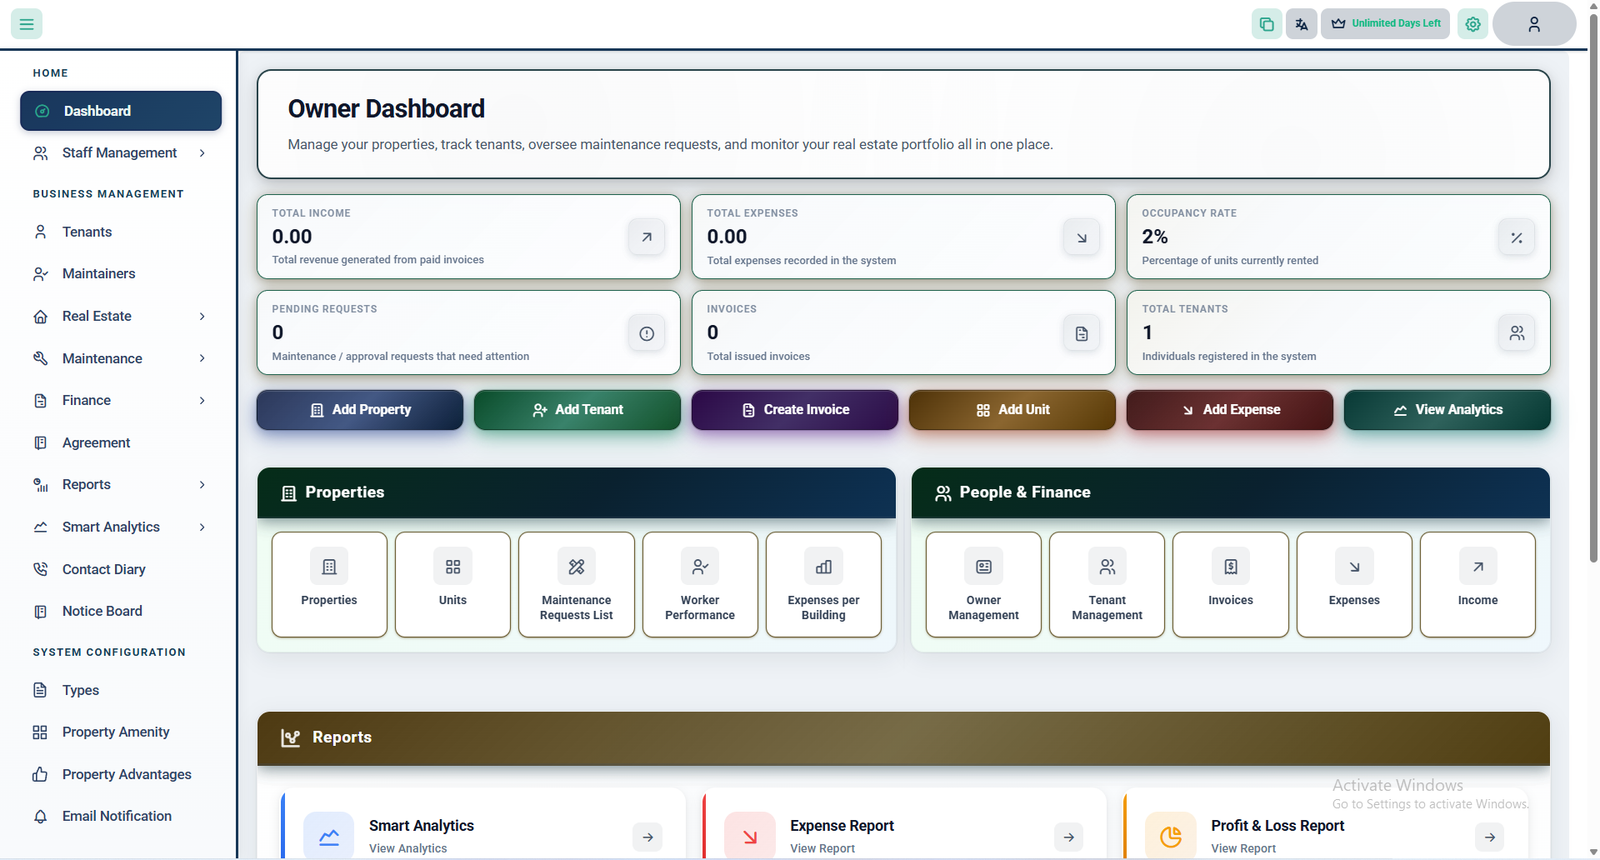The image size is (1600, 860).
Task: Click Expense Report red arrow icon
Action: coord(750,837)
